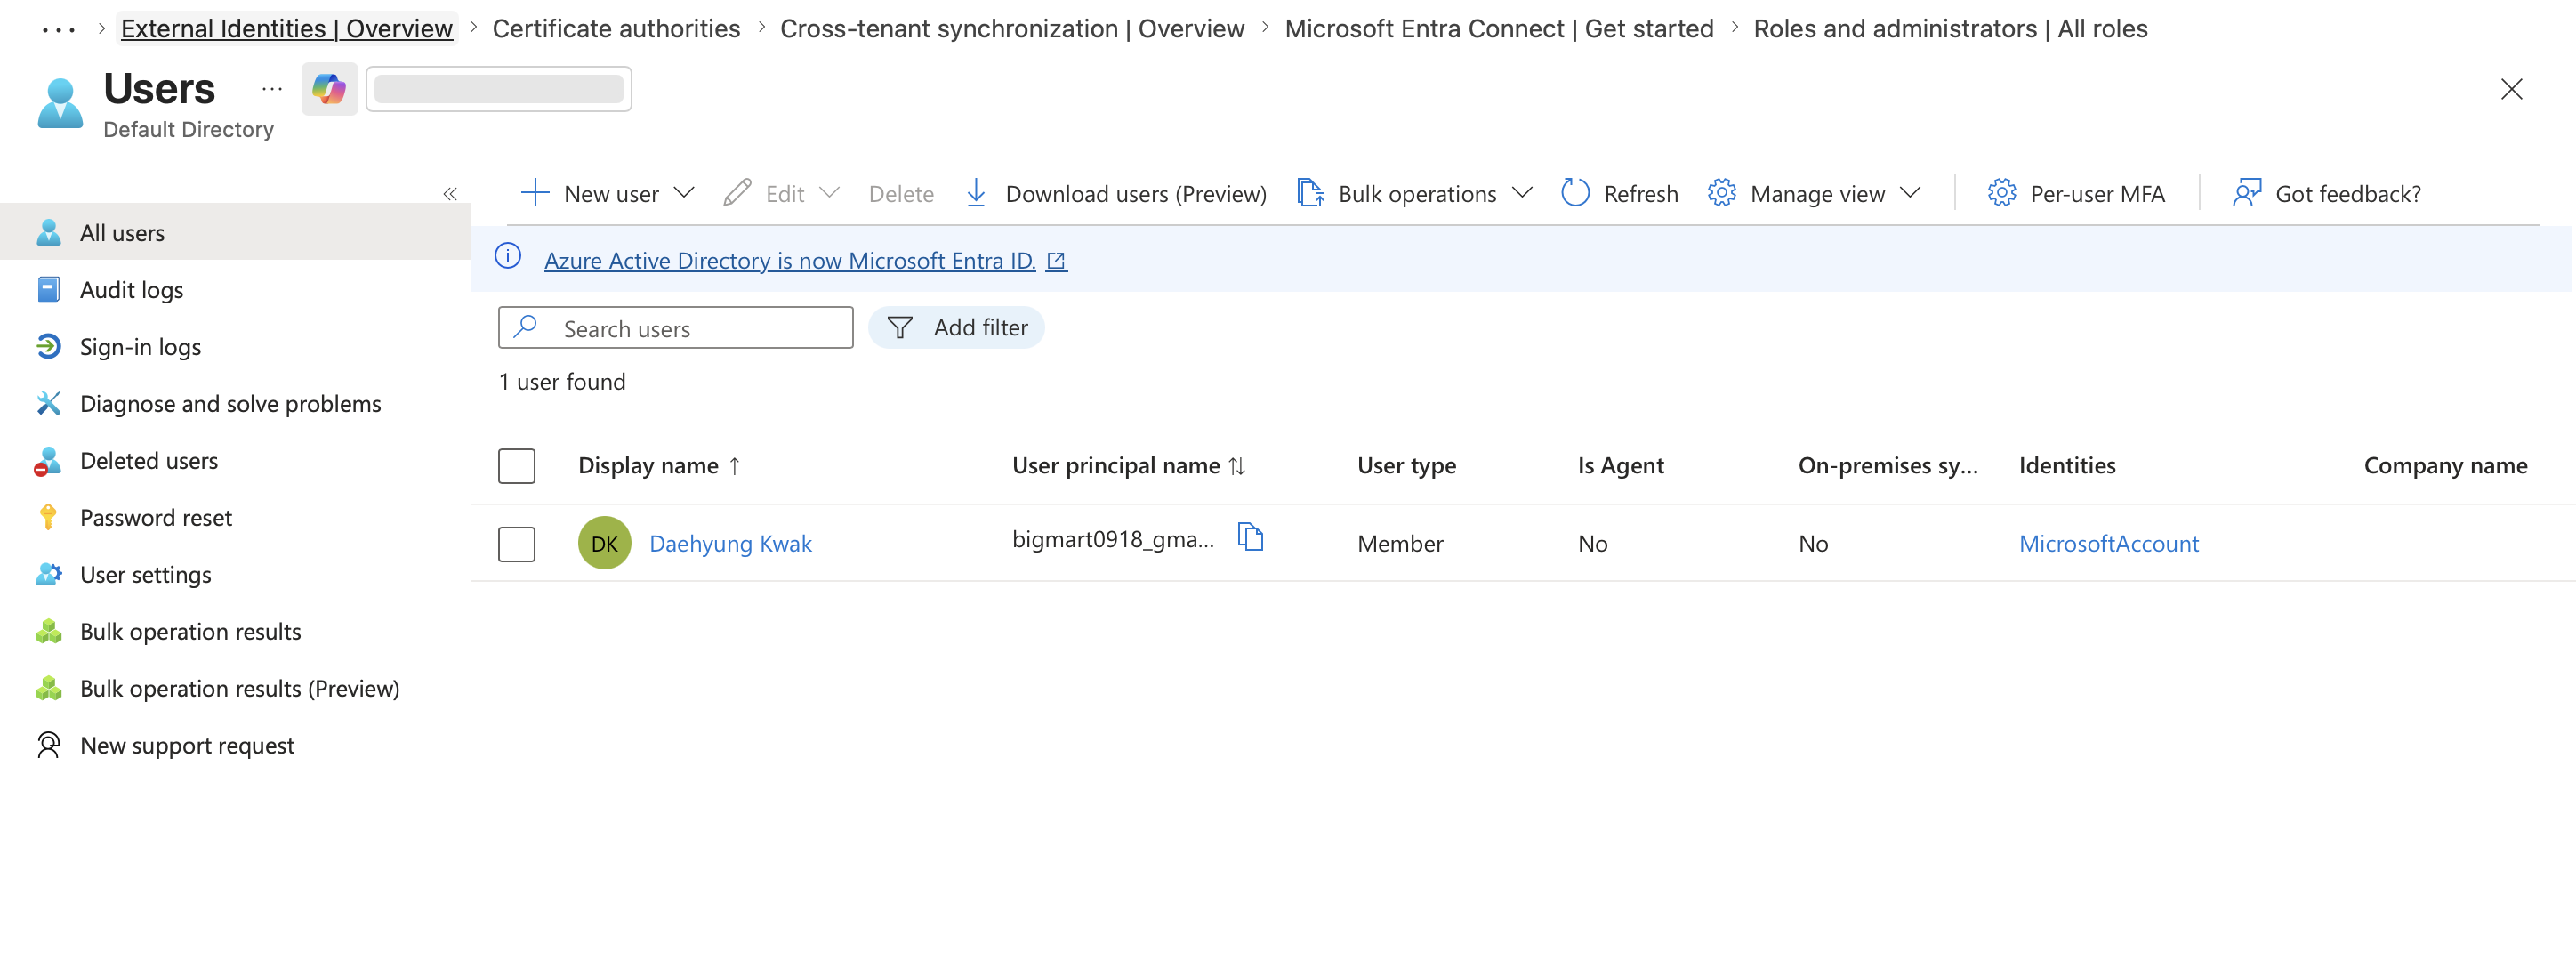Click the On-premises sync column header

[1888, 466]
